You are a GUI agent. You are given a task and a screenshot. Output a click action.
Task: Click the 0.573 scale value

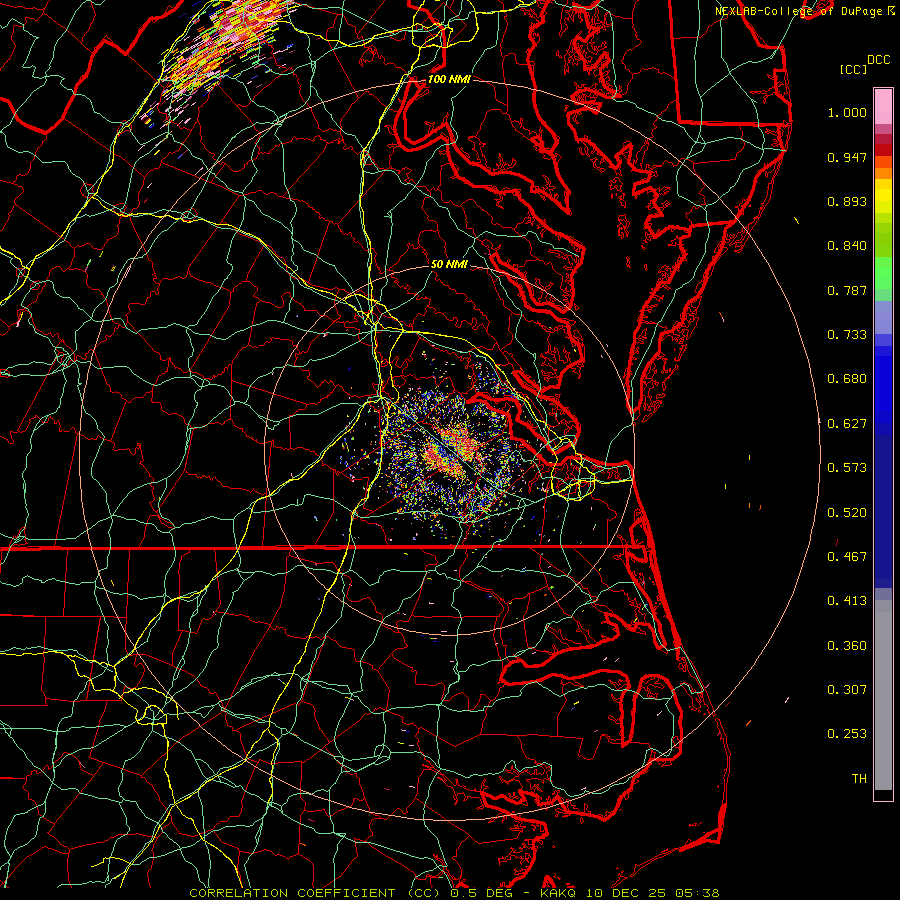pos(847,468)
